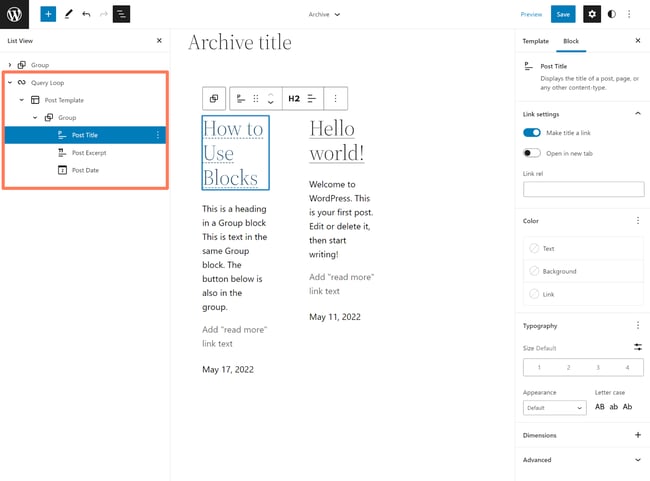Open the Settings gear panel
The image size is (650, 481).
pyautogui.click(x=592, y=14)
